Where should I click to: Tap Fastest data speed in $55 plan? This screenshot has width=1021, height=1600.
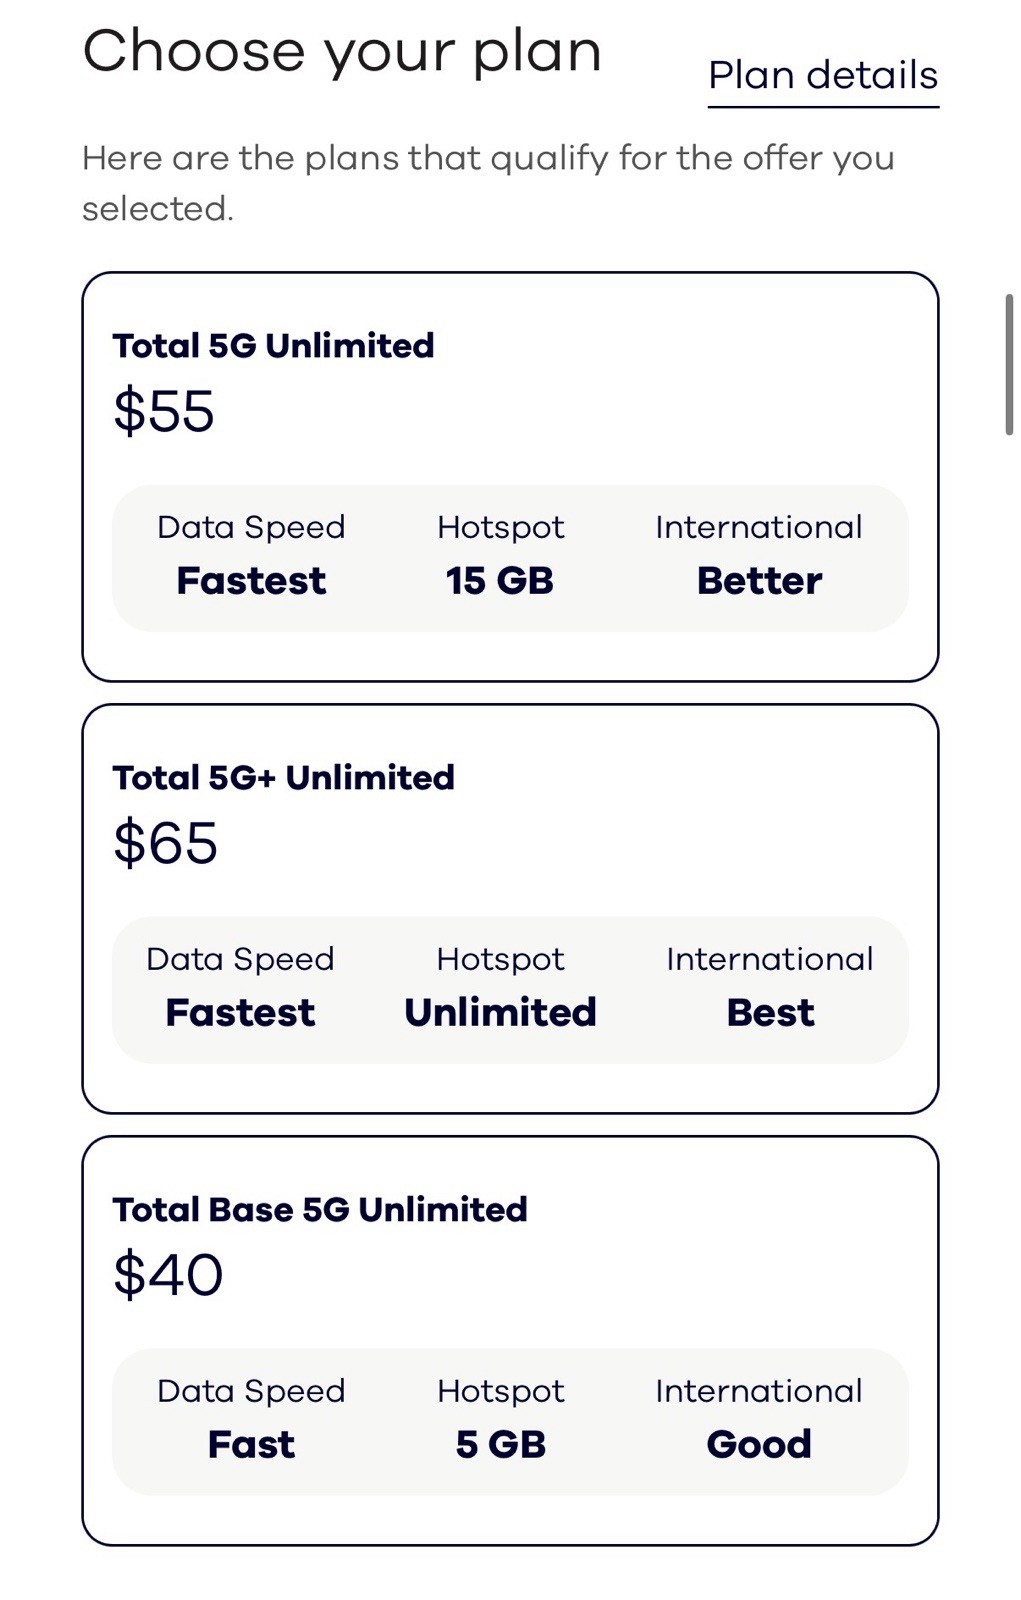(251, 581)
